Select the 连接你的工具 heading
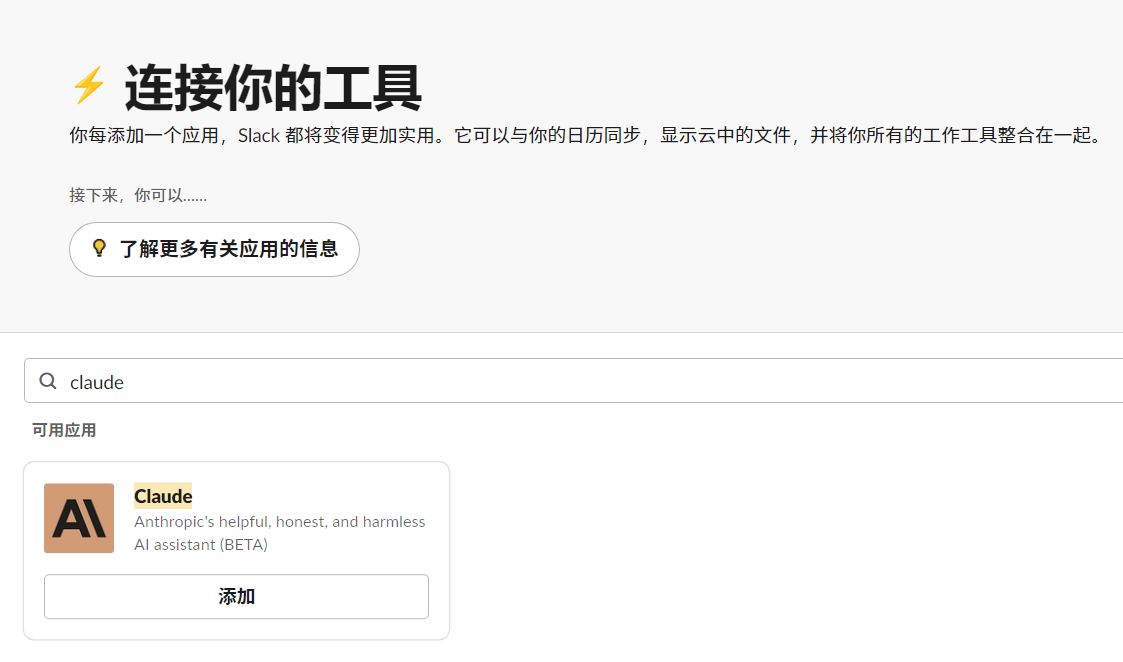1123x662 pixels. (273, 87)
